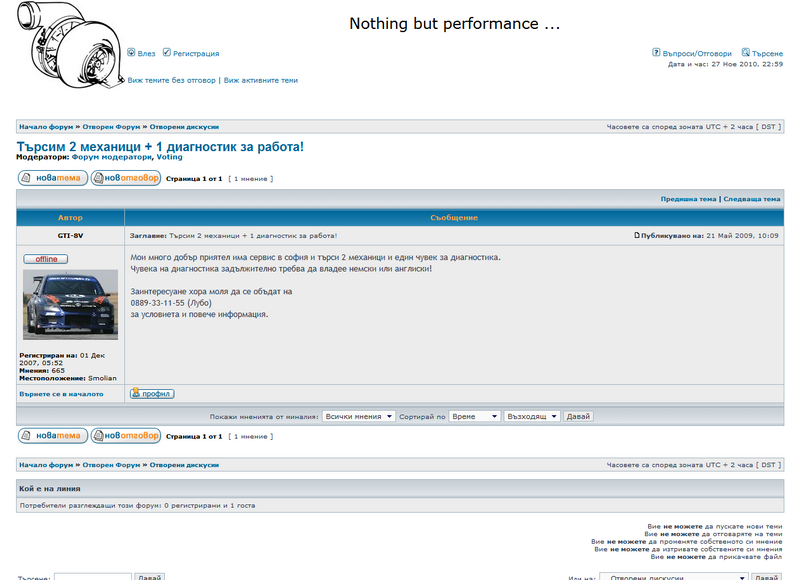Image resolution: width=800 pixels, height=580 pixels.
Task: Open the Време sort dropdown
Action: pos(474,416)
